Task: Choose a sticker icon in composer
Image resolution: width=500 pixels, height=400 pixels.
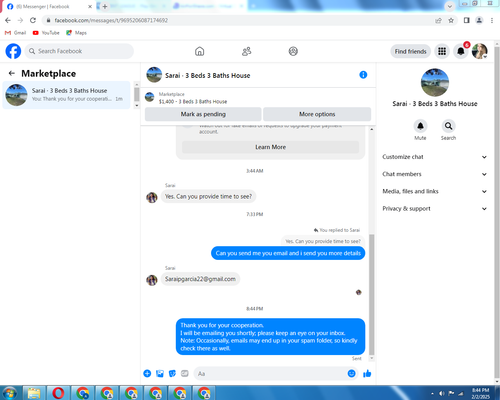Action: (172, 373)
